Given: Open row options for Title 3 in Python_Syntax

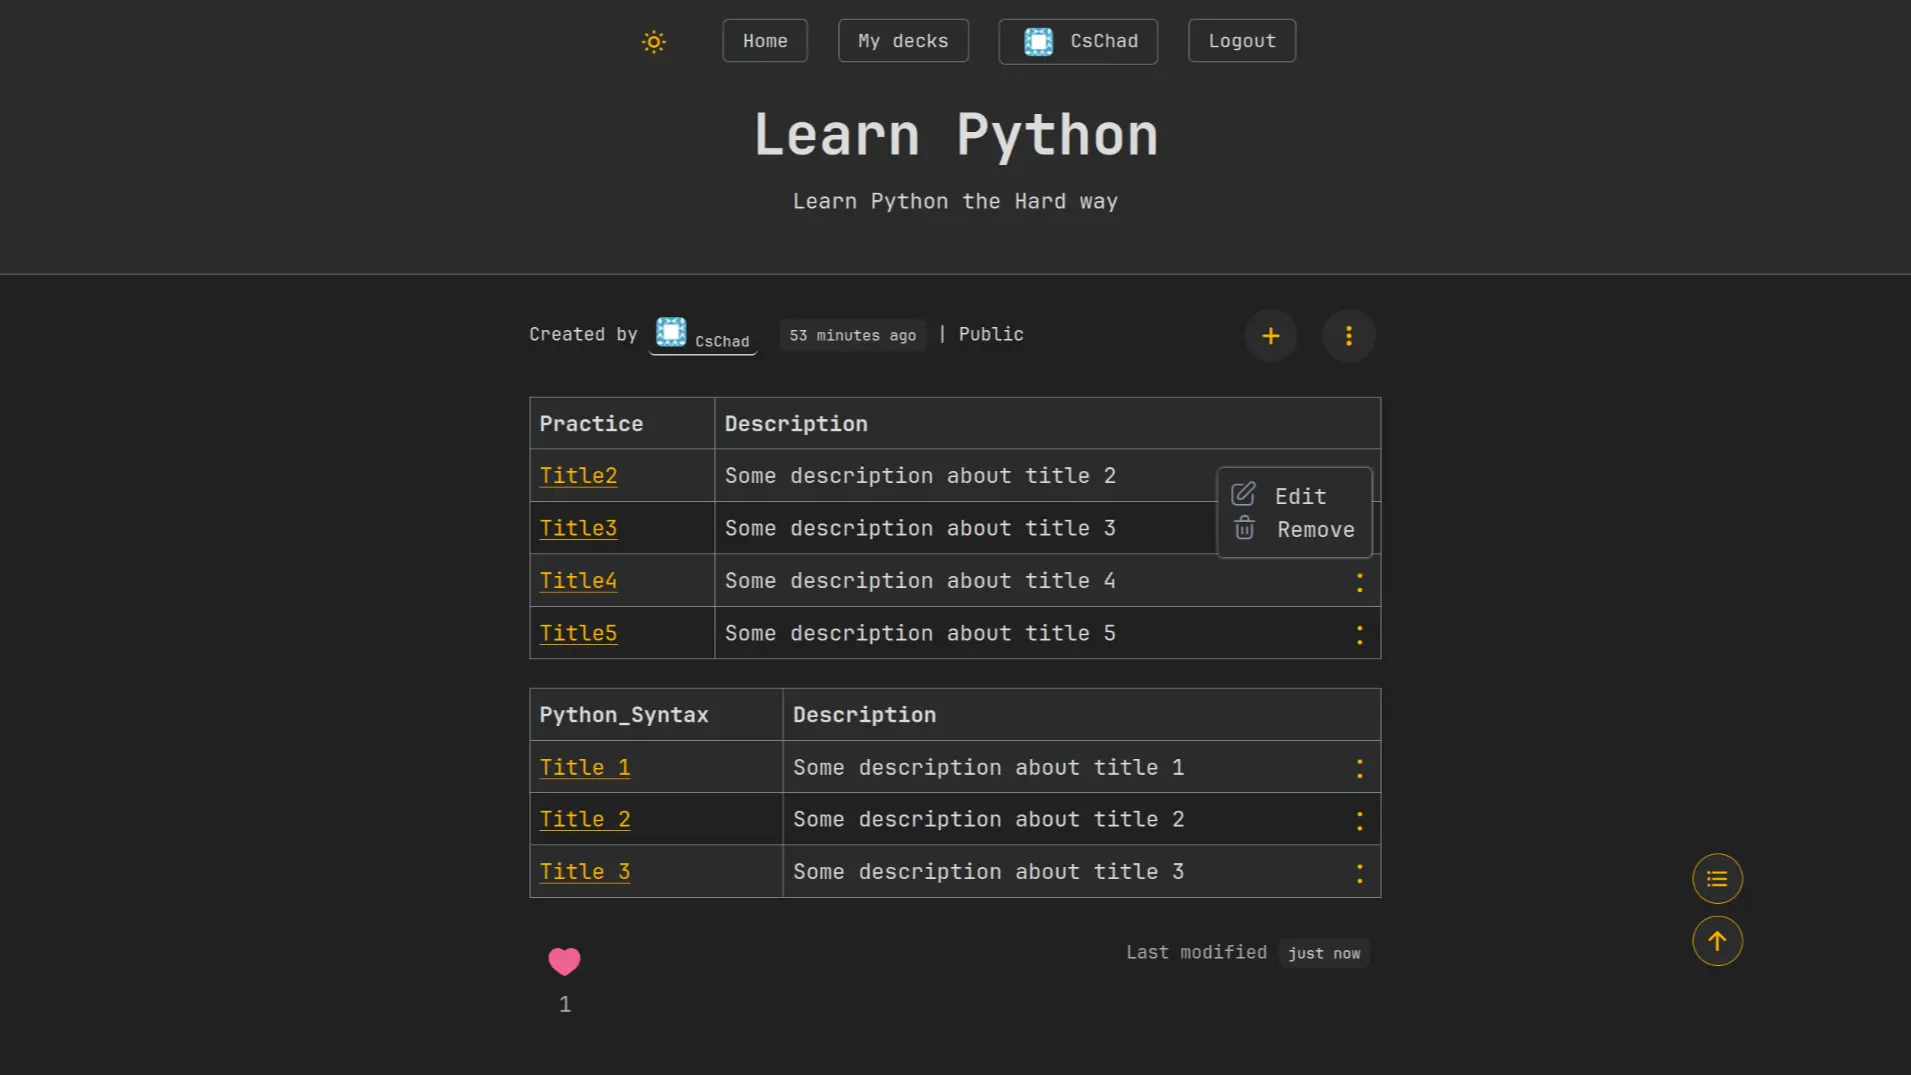Looking at the screenshot, I should point(1359,873).
